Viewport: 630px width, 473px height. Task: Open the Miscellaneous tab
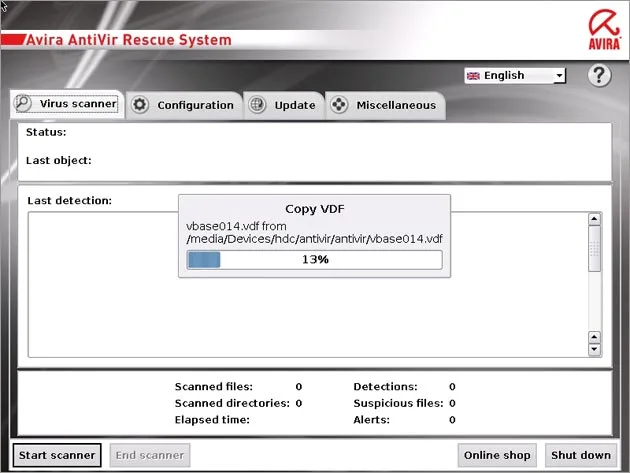(x=385, y=105)
